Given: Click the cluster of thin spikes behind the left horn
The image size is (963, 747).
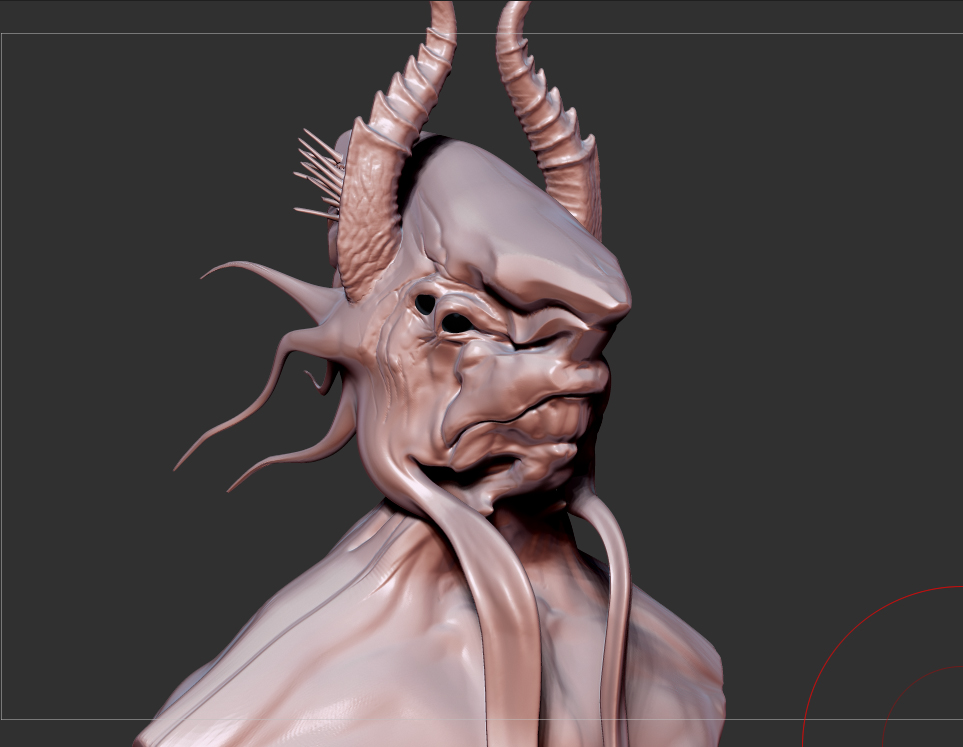Looking at the screenshot, I should click(318, 175).
